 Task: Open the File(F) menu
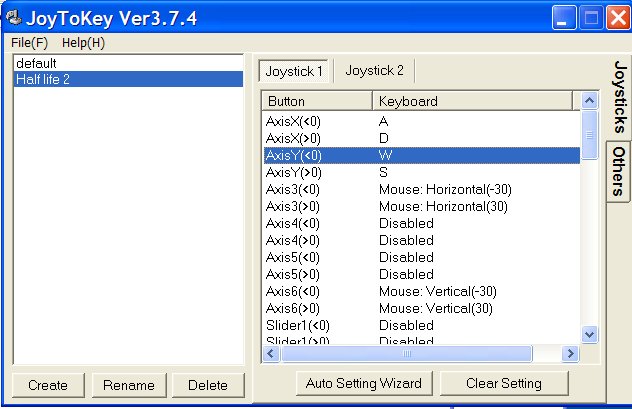click(29, 43)
